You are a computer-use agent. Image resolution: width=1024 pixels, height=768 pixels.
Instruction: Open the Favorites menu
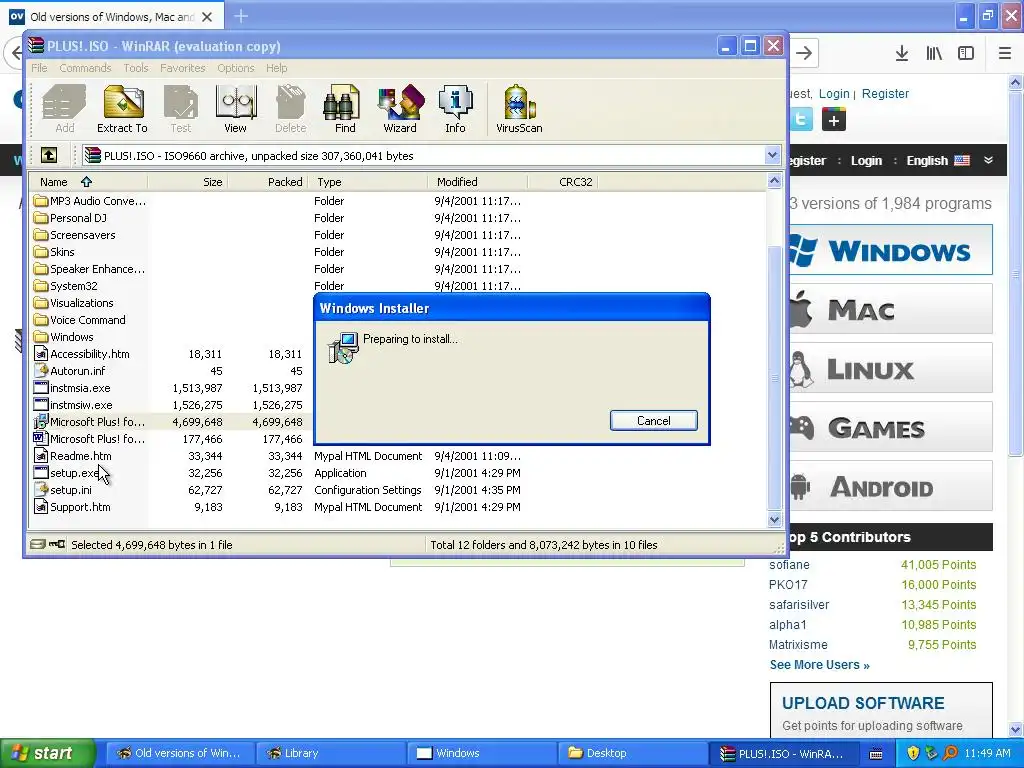click(x=183, y=68)
